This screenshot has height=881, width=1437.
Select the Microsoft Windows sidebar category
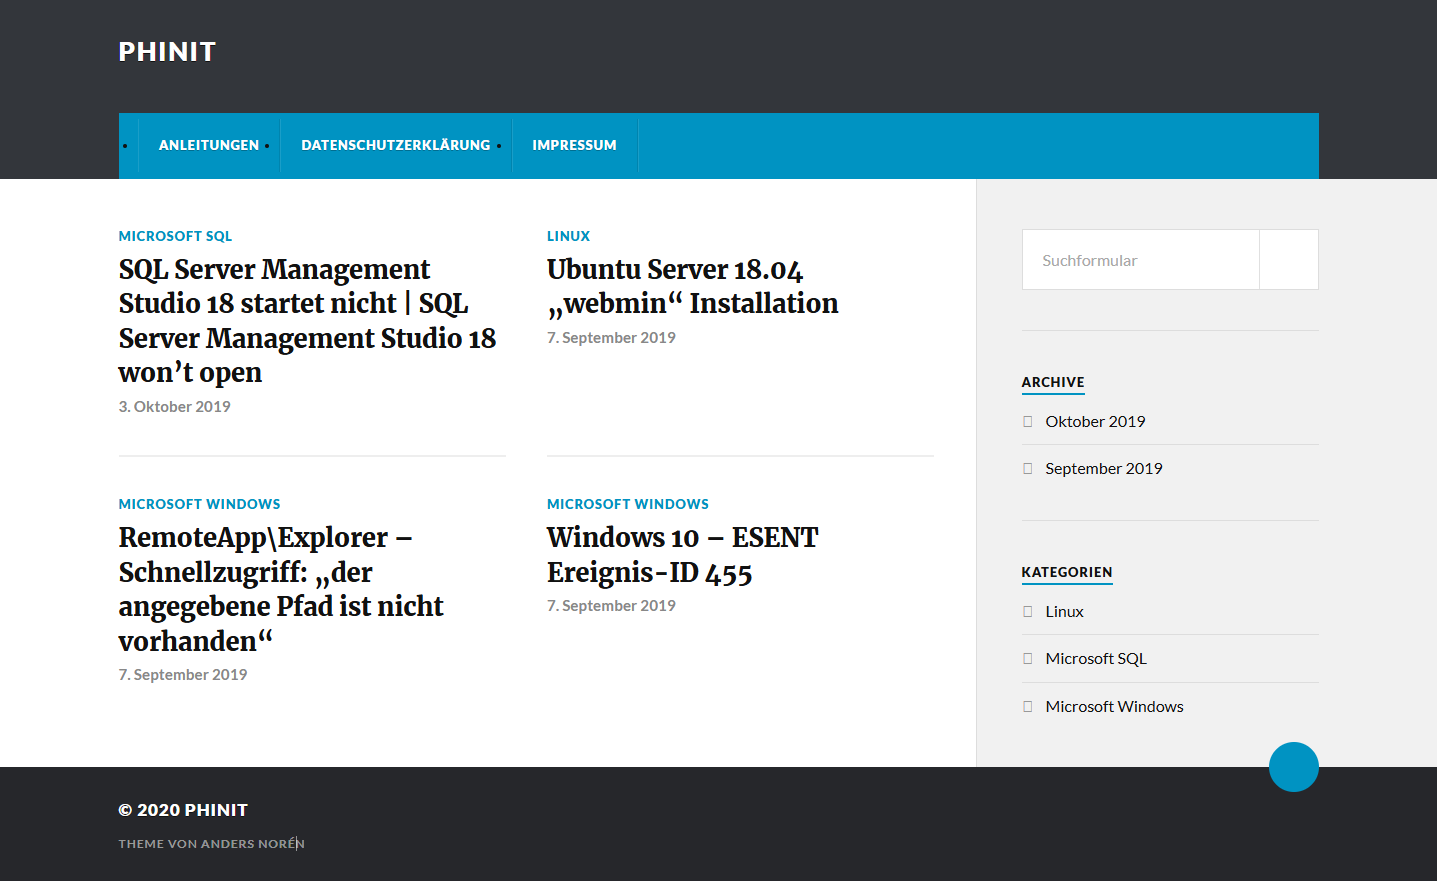tap(1114, 707)
